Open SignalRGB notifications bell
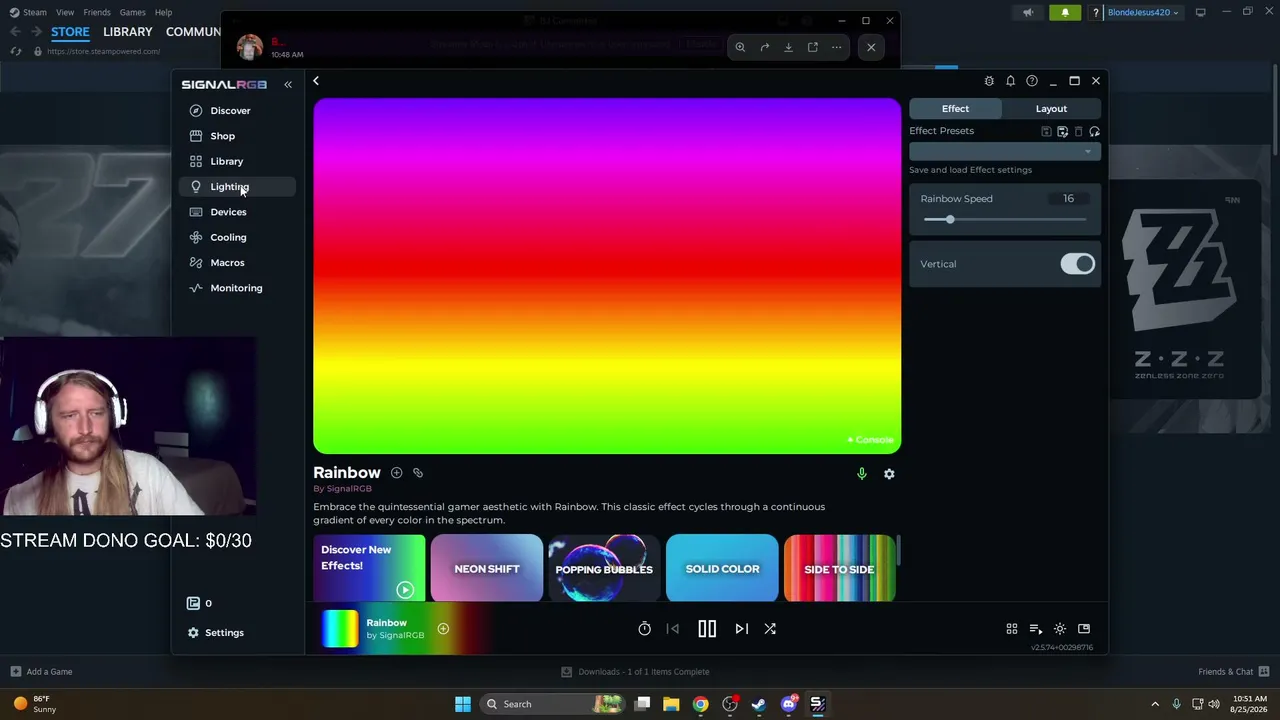The width and height of the screenshot is (1280, 720). pyautogui.click(x=1010, y=81)
